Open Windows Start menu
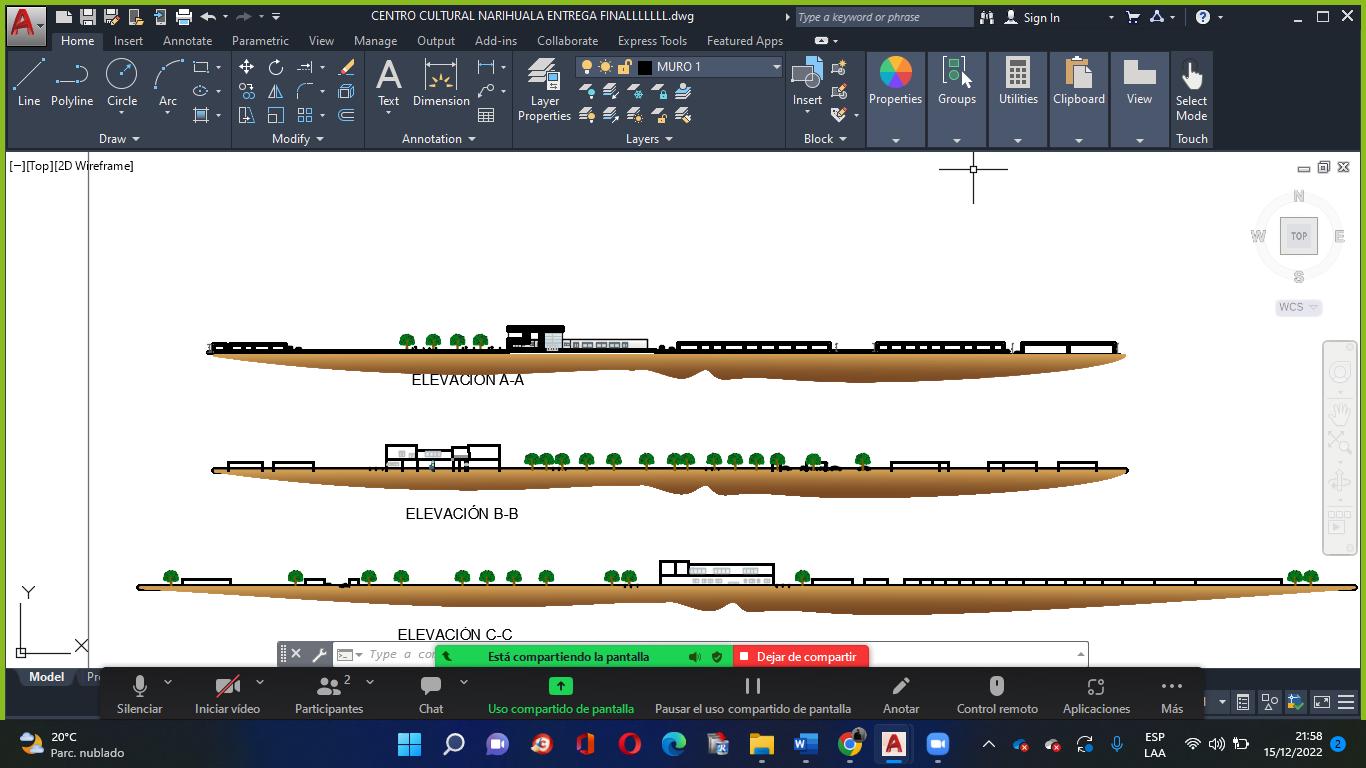The image size is (1366, 768). click(409, 744)
